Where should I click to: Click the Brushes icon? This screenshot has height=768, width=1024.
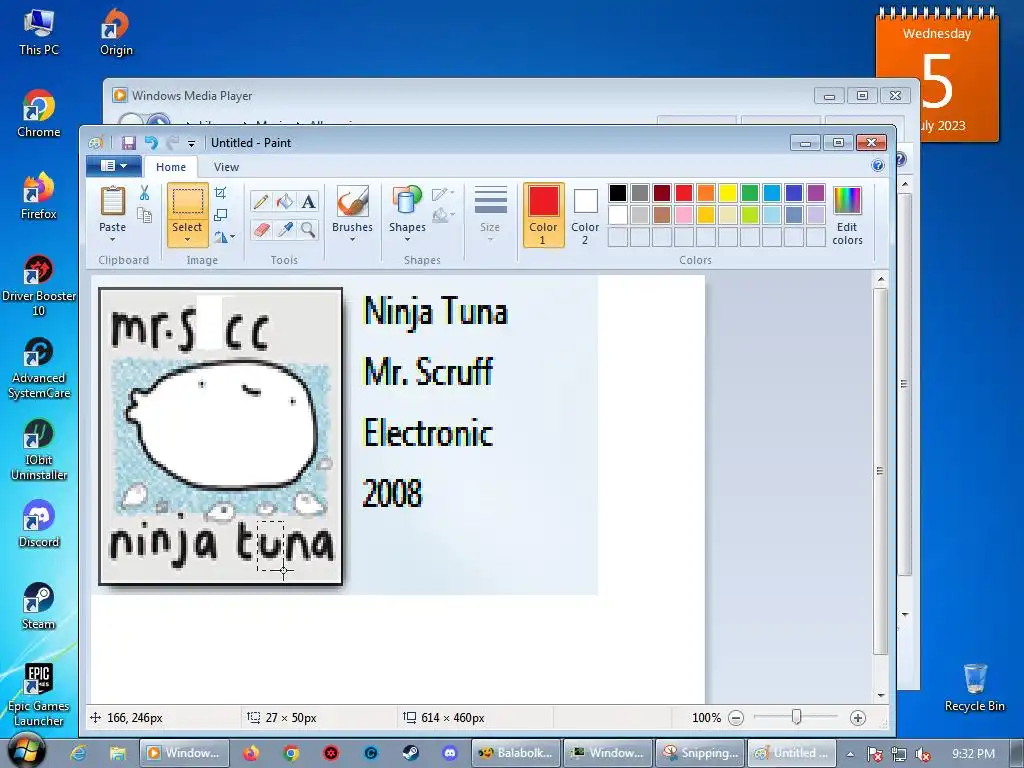coord(352,200)
